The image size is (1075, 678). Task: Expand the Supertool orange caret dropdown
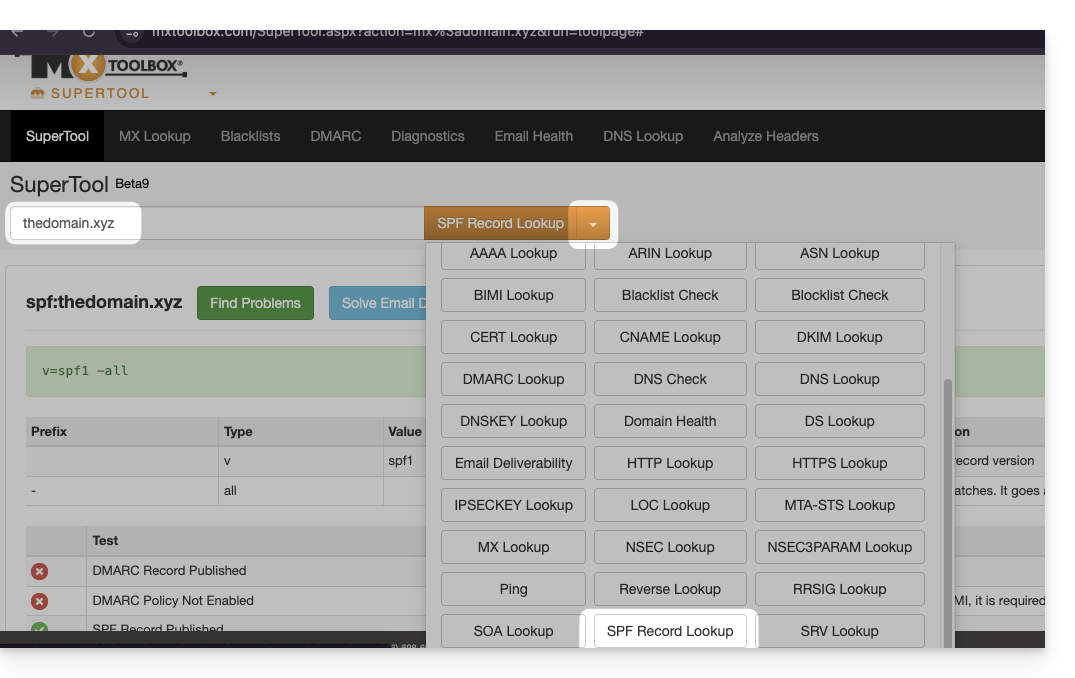point(212,94)
